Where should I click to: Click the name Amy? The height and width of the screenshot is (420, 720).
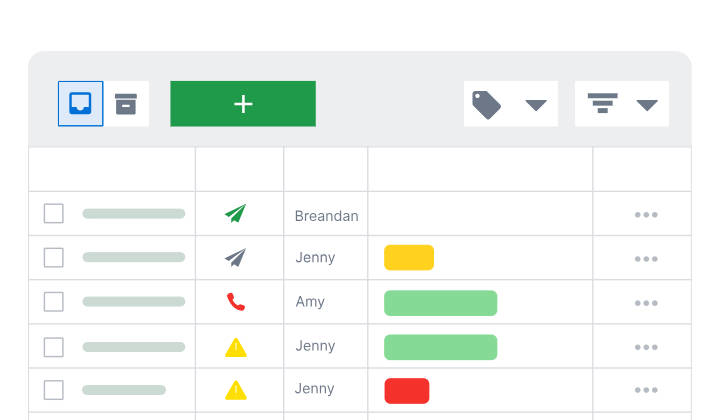310,302
